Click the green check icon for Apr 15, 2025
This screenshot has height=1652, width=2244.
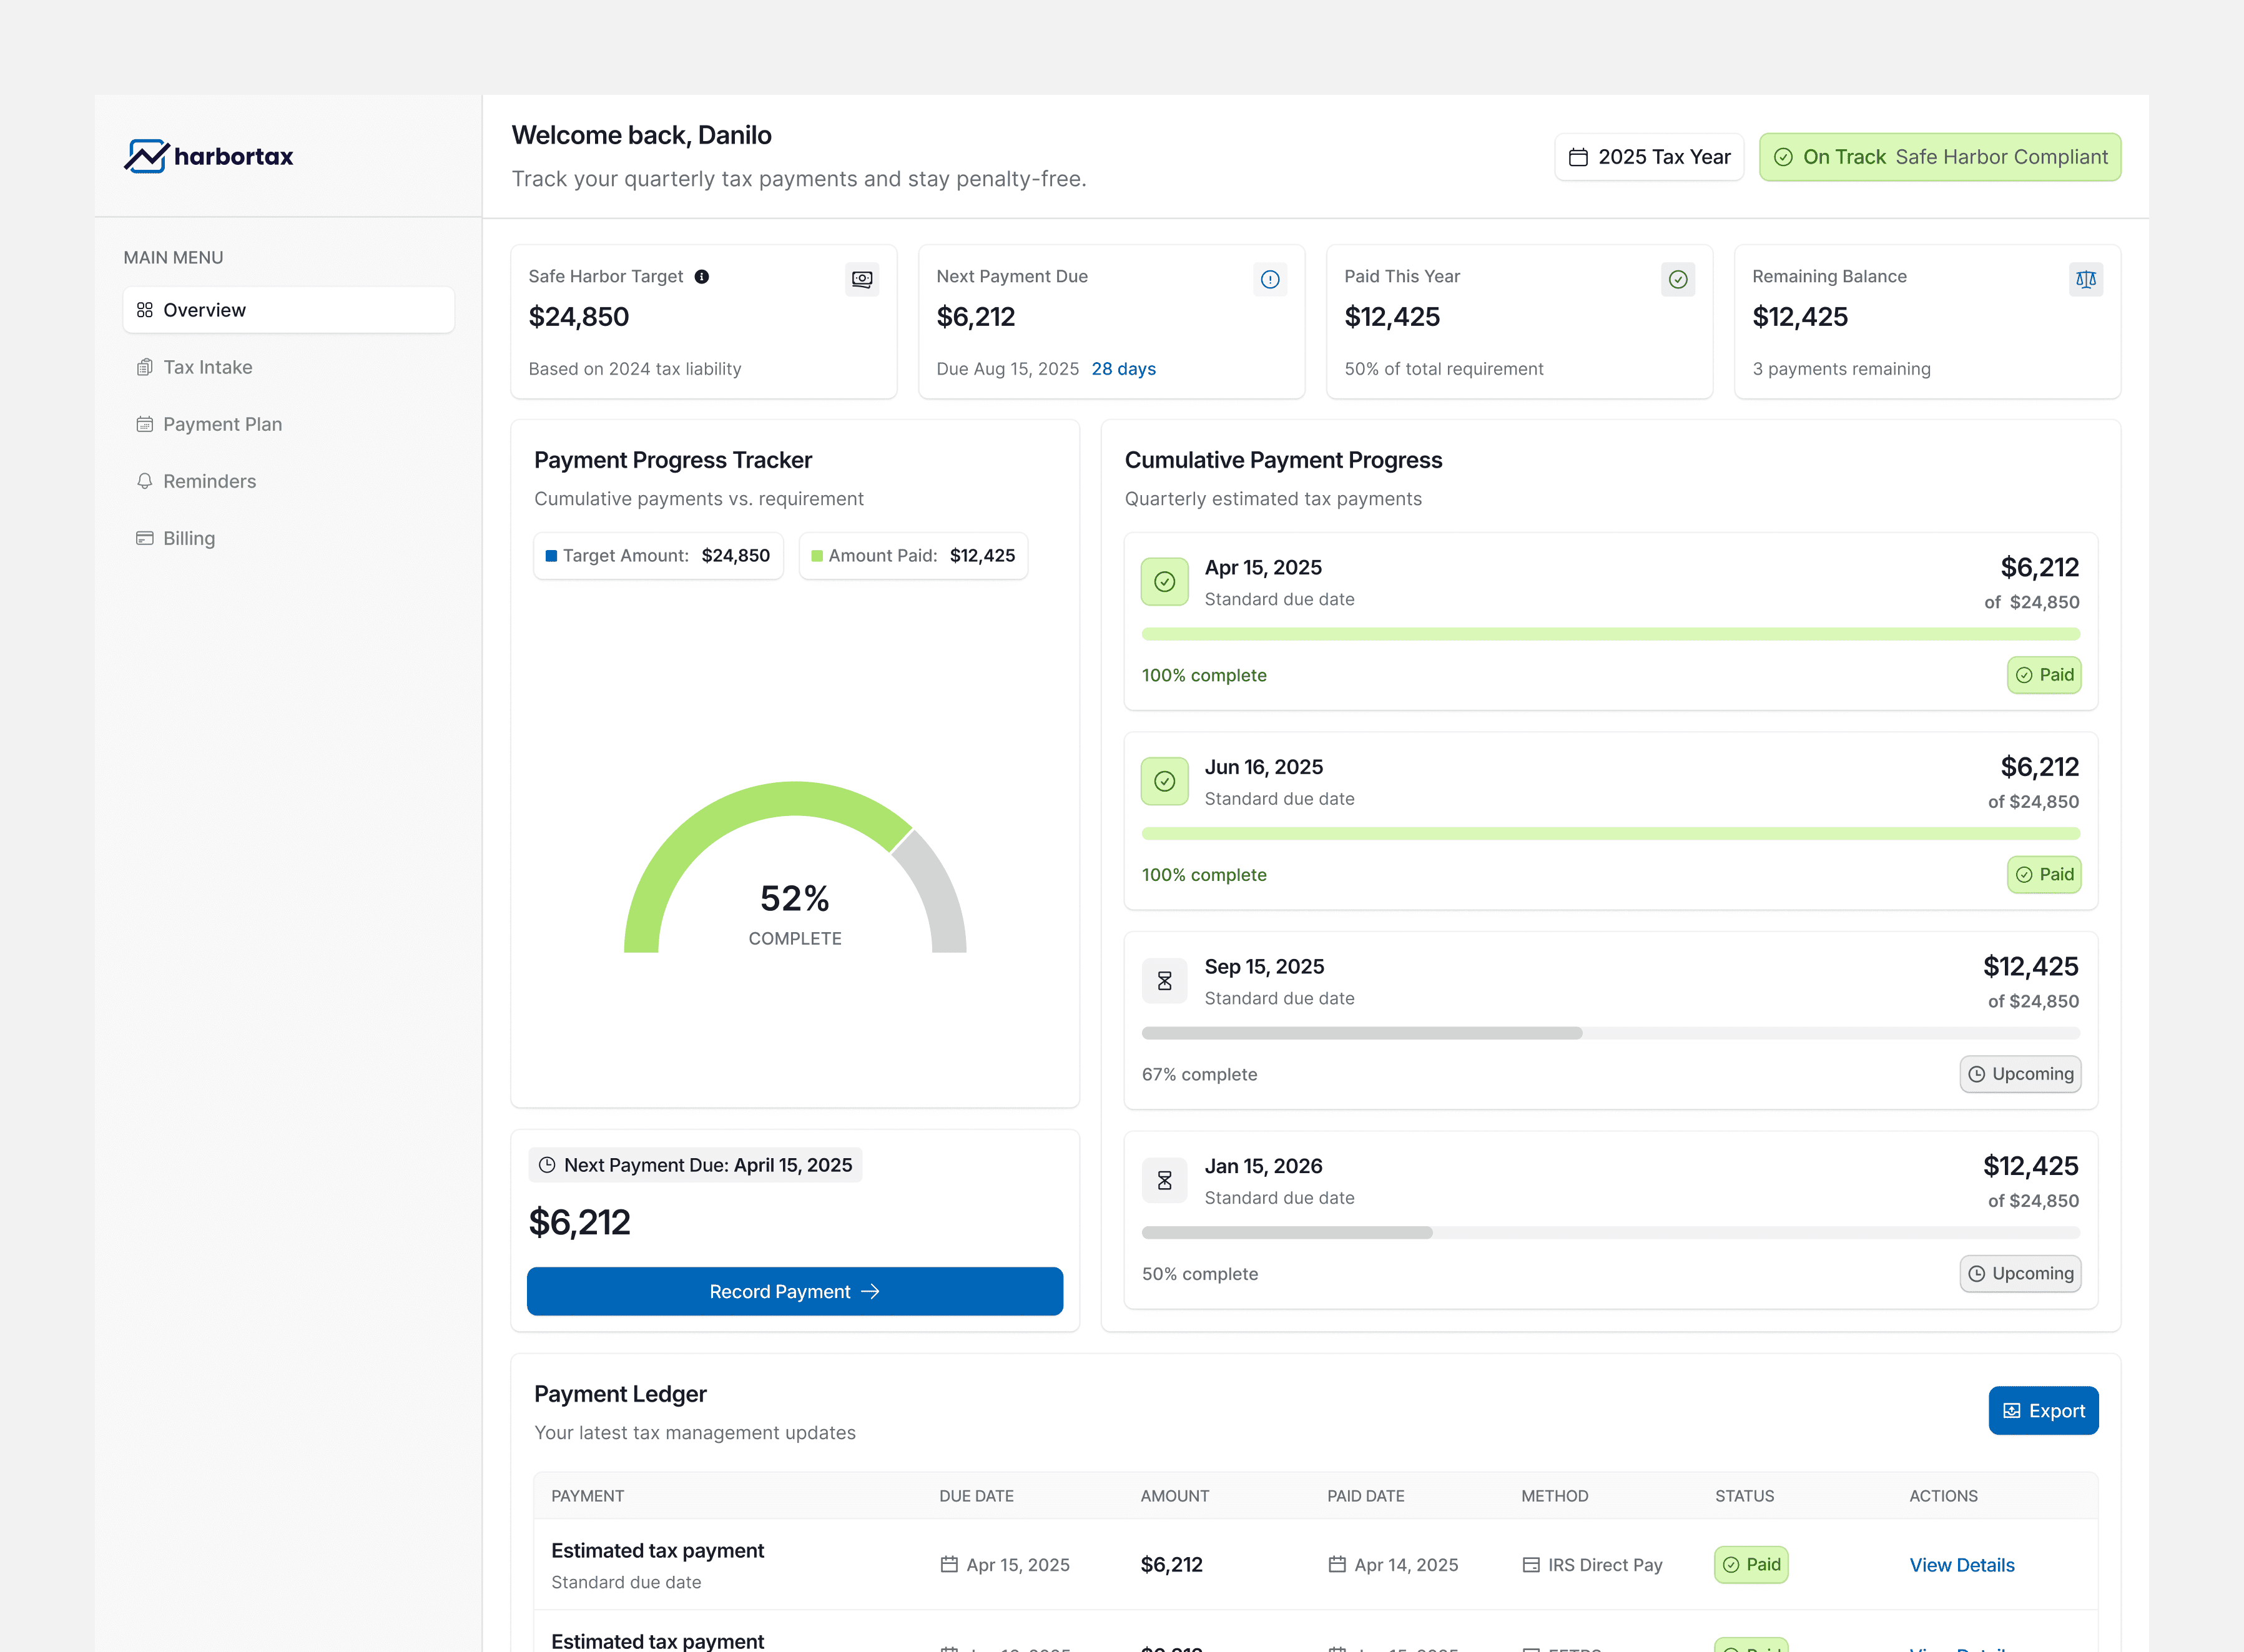pyautogui.click(x=1165, y=582)
